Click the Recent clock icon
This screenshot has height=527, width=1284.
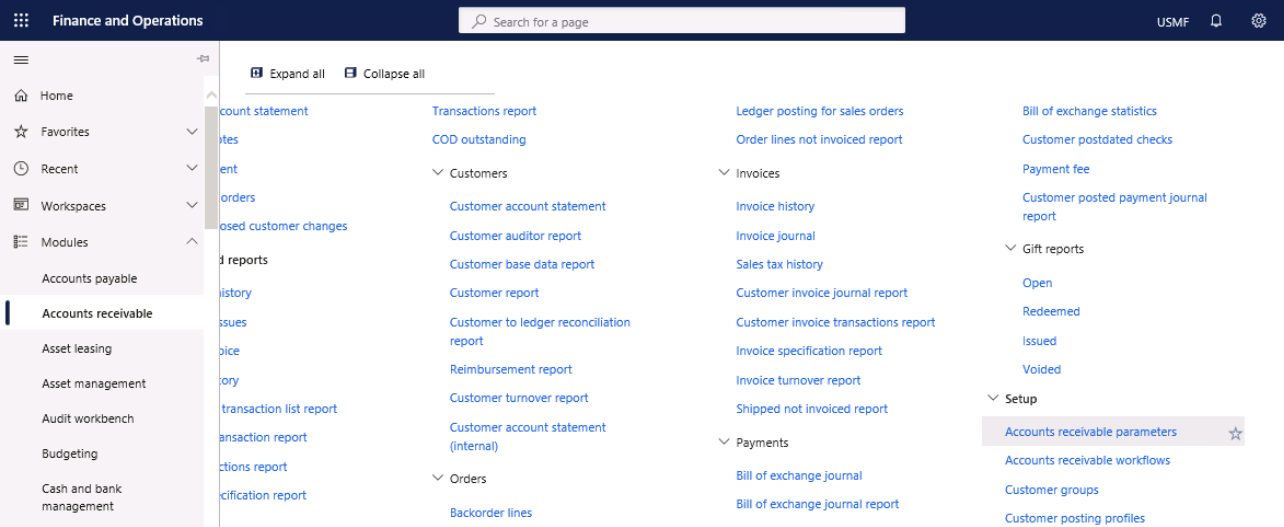(x=20, y=169)
